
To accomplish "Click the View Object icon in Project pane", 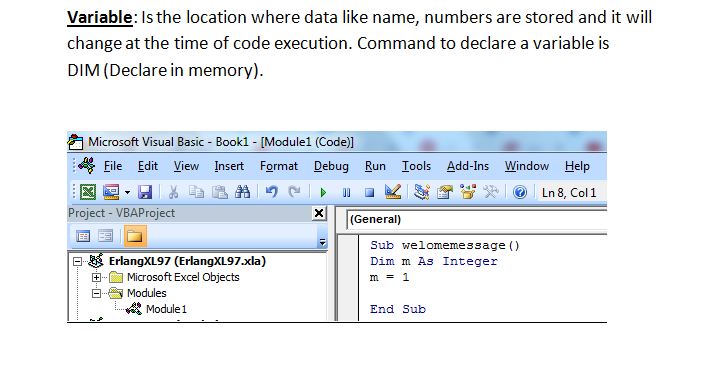I will (105, 236).
